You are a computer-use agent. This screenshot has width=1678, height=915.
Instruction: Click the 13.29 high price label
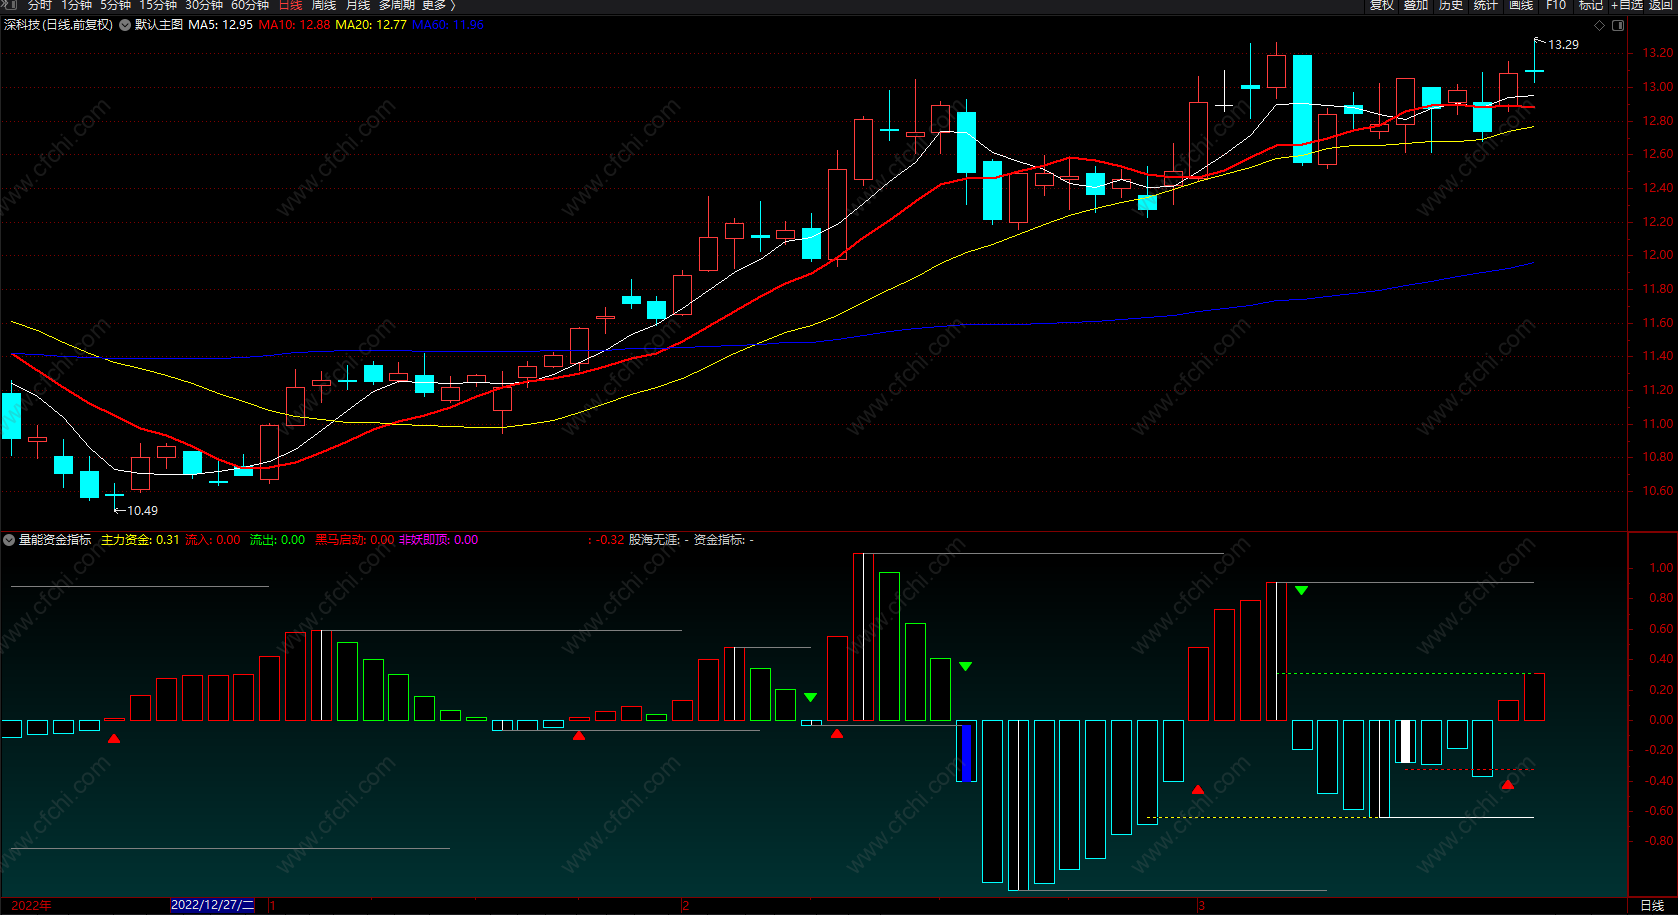(x=1564, y=45)
